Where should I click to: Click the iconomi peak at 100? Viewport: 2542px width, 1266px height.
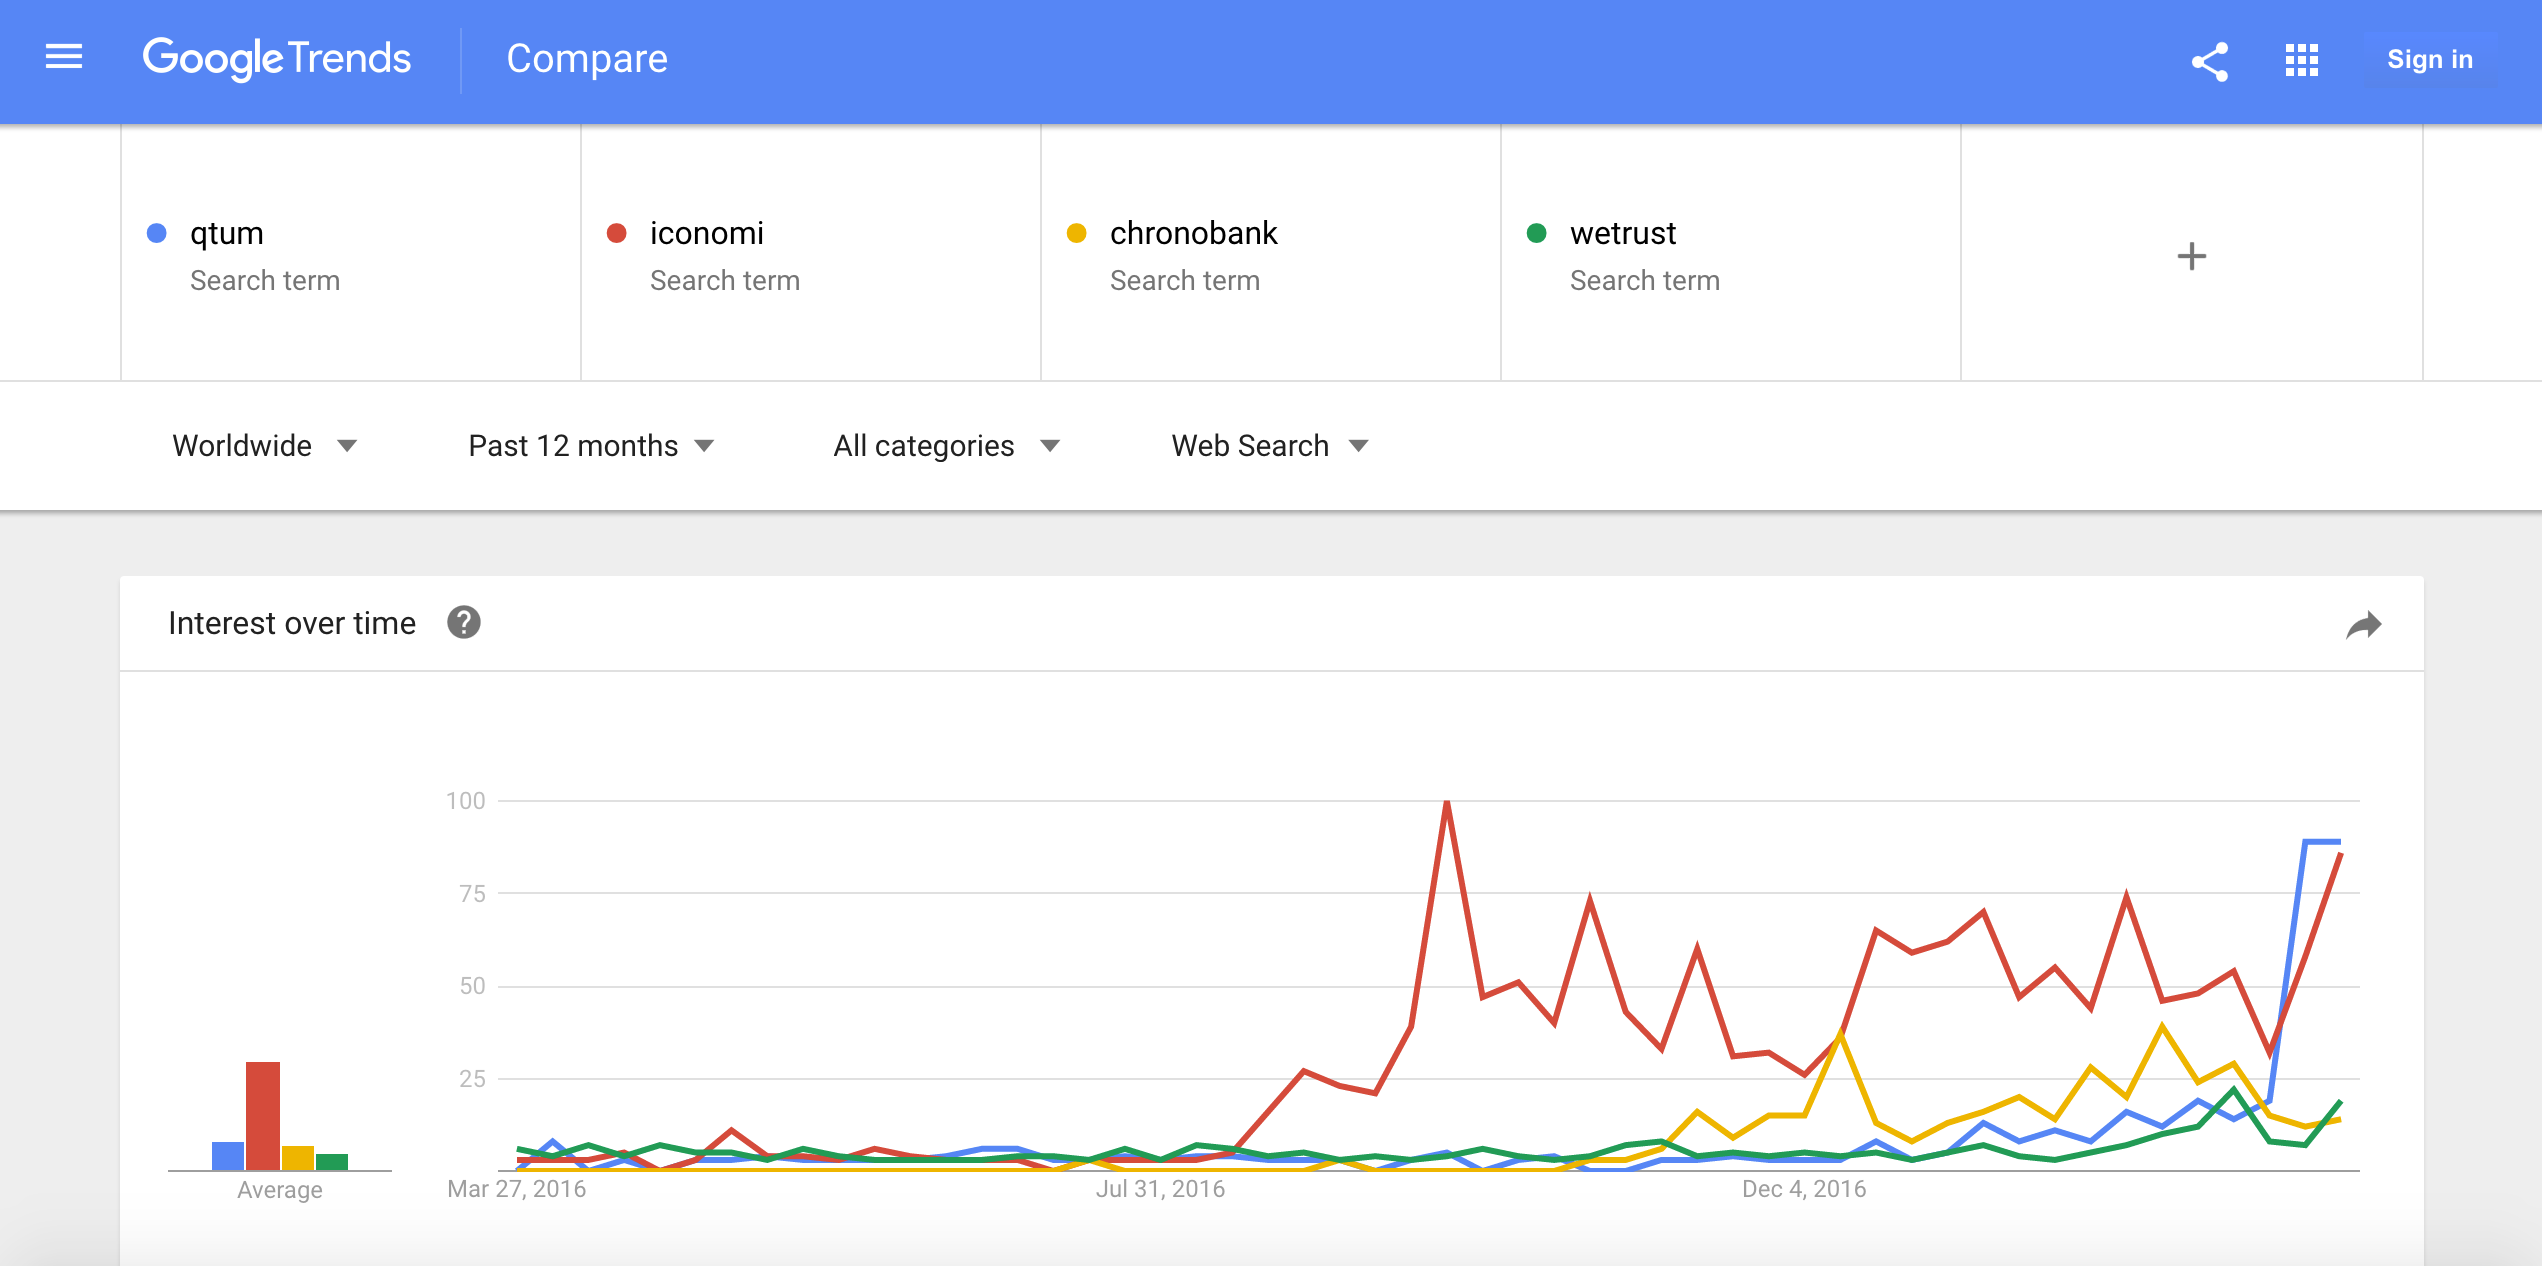[1447, 802]
